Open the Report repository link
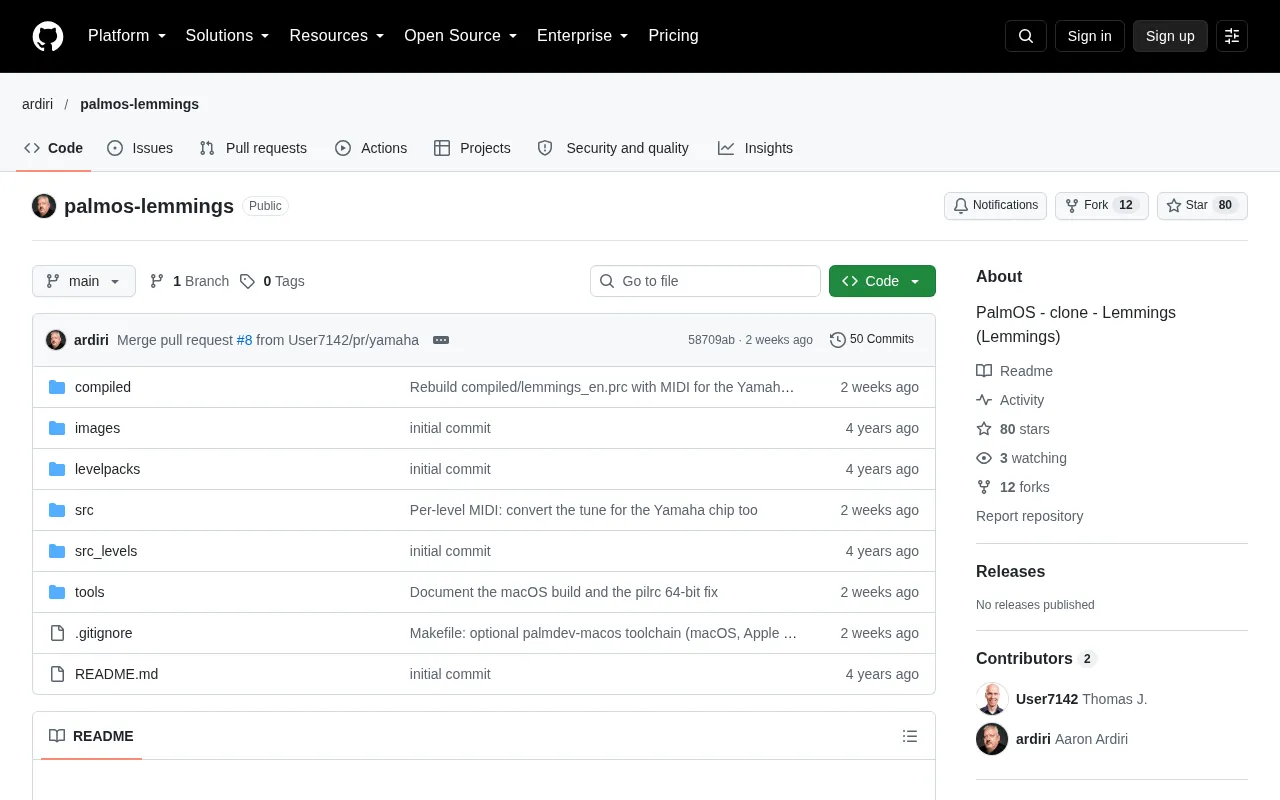 (x=1030, y=516)
